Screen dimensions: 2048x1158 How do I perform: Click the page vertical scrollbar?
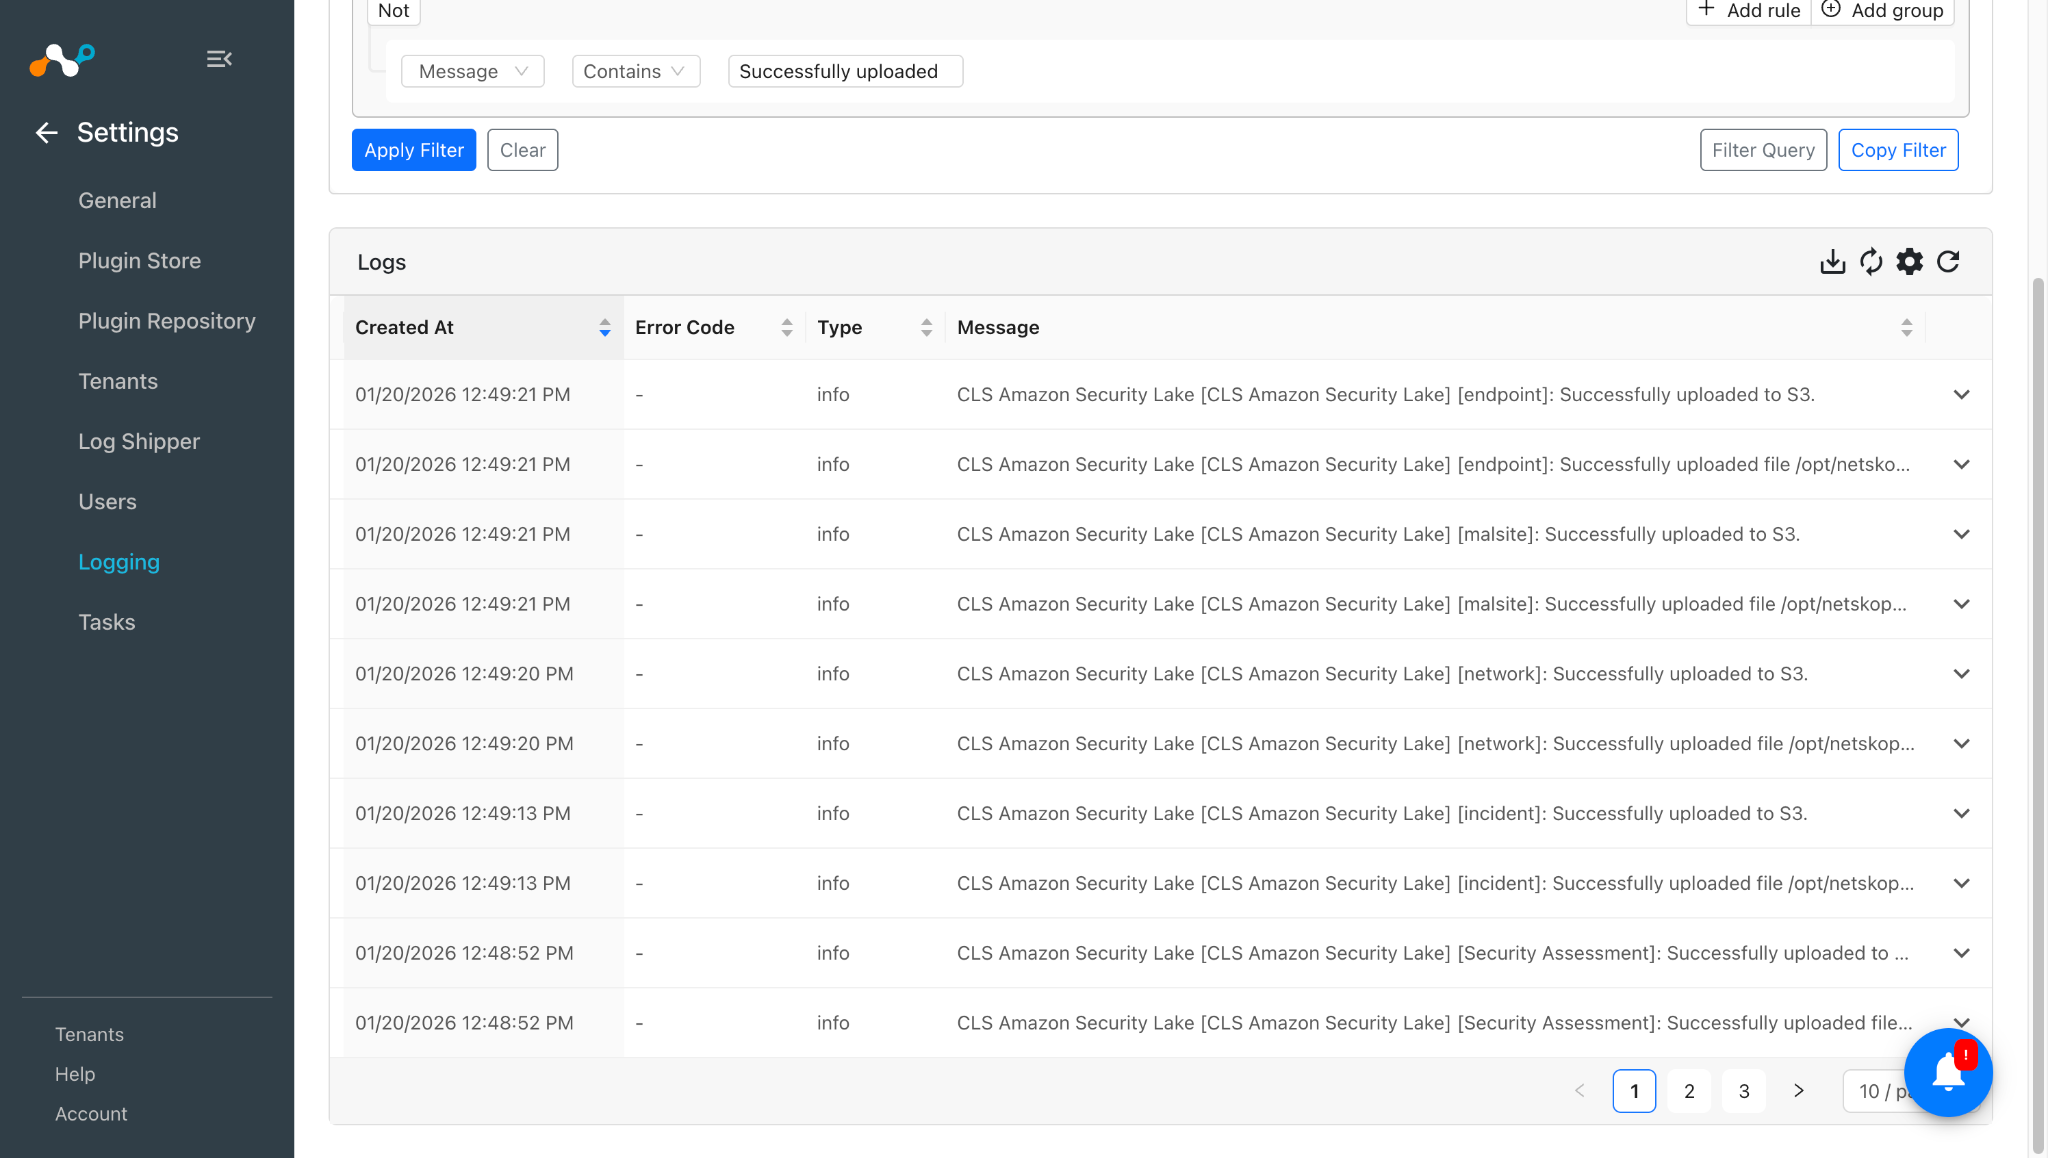pos(2038,715)
